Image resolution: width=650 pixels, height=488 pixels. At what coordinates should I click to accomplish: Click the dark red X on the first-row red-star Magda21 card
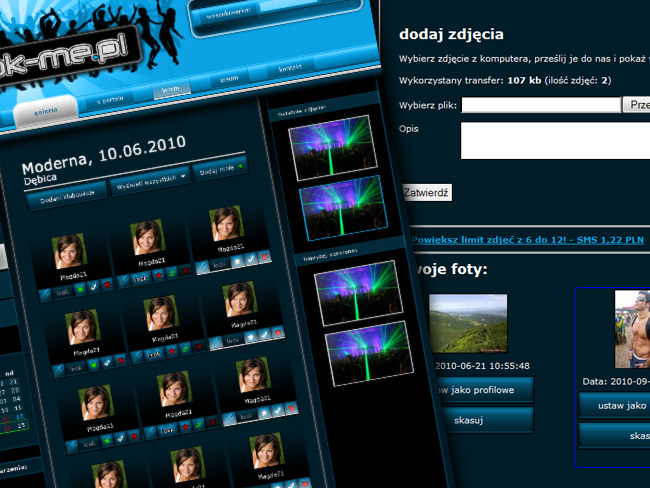tap(186, 271)
